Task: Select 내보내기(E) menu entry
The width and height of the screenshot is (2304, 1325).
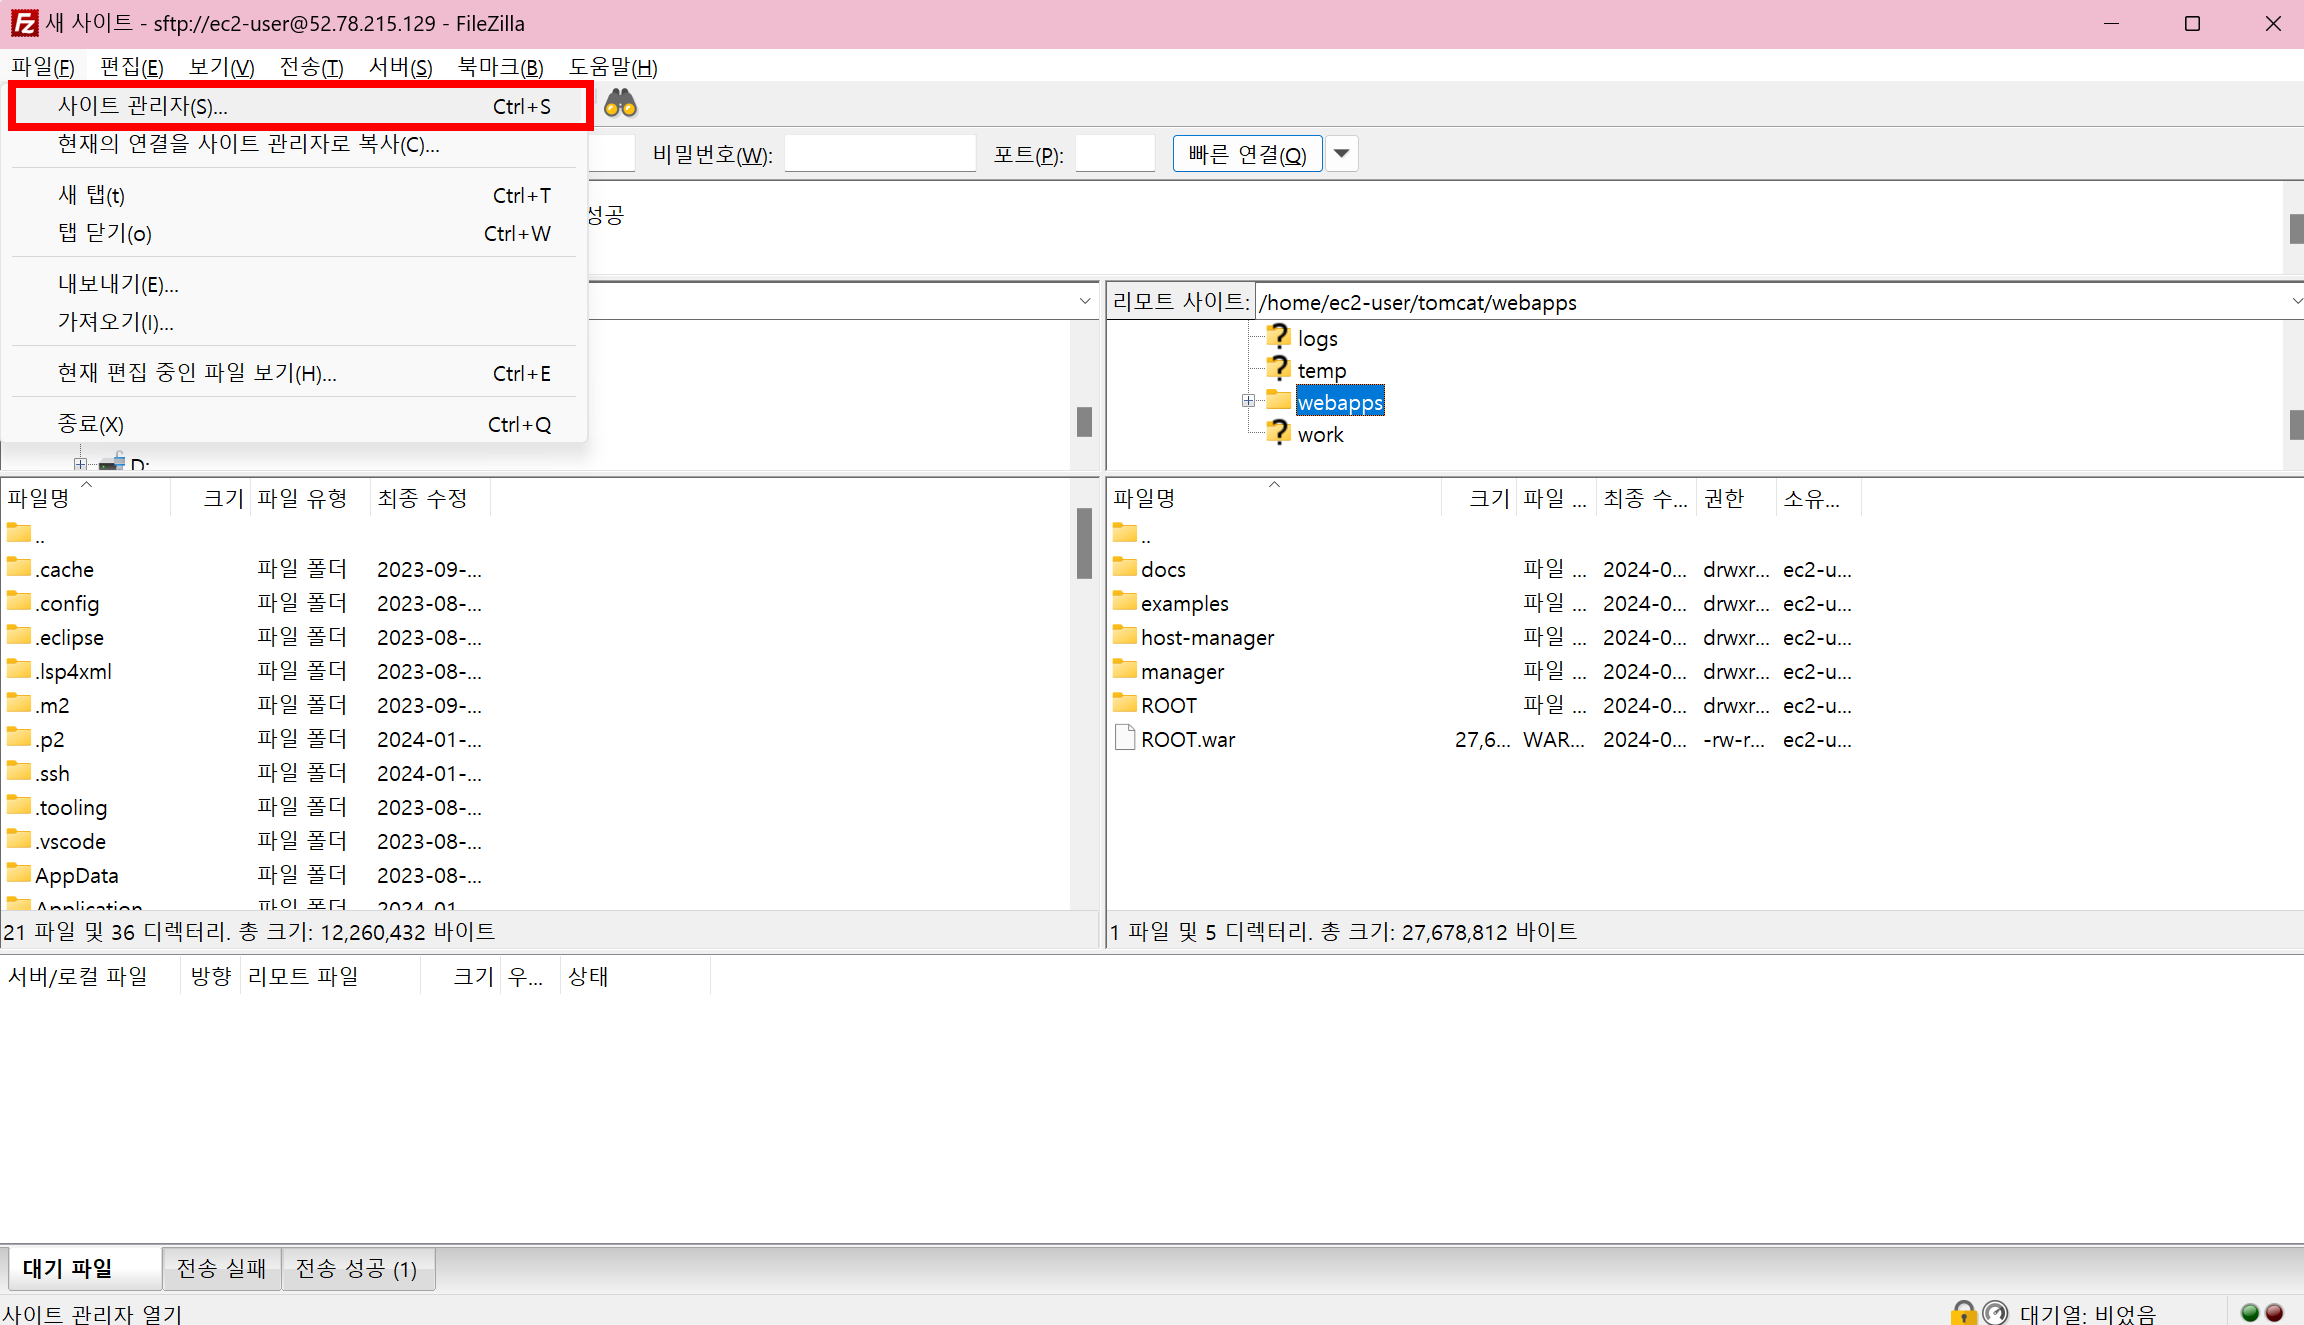Action: point(118,284)
